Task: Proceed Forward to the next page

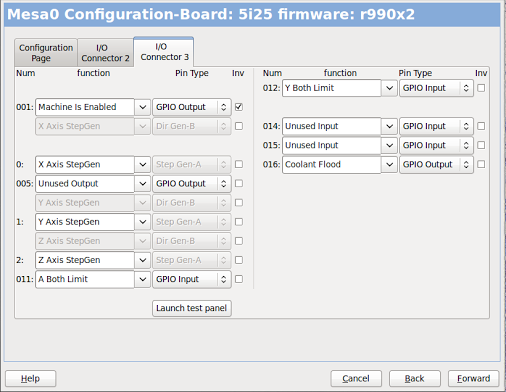Action: 474,379
